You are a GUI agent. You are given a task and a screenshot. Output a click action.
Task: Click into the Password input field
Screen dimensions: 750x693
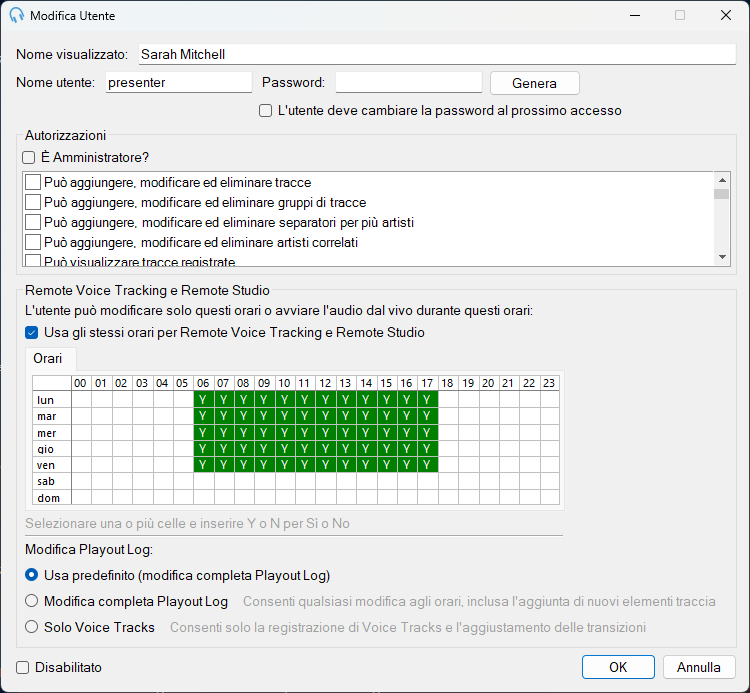tap(408, 82)
